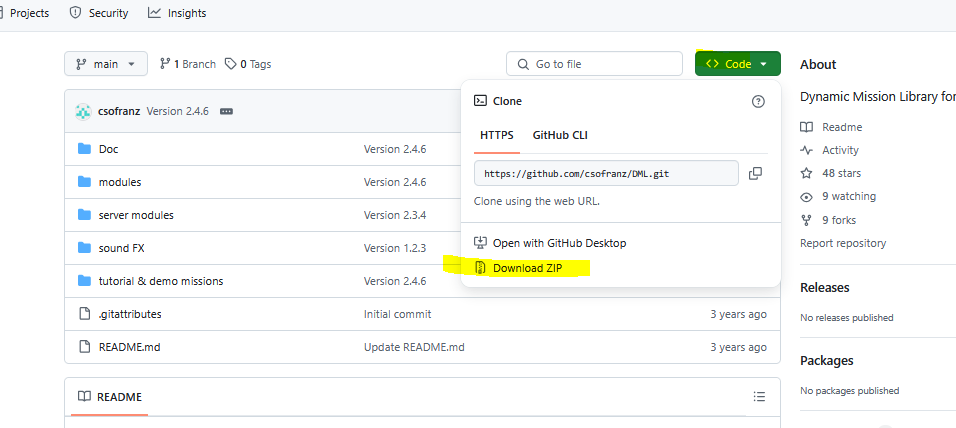The image size is (956, 428).
Task: Click the modules folder icon
Action: [x=84, y=182]
